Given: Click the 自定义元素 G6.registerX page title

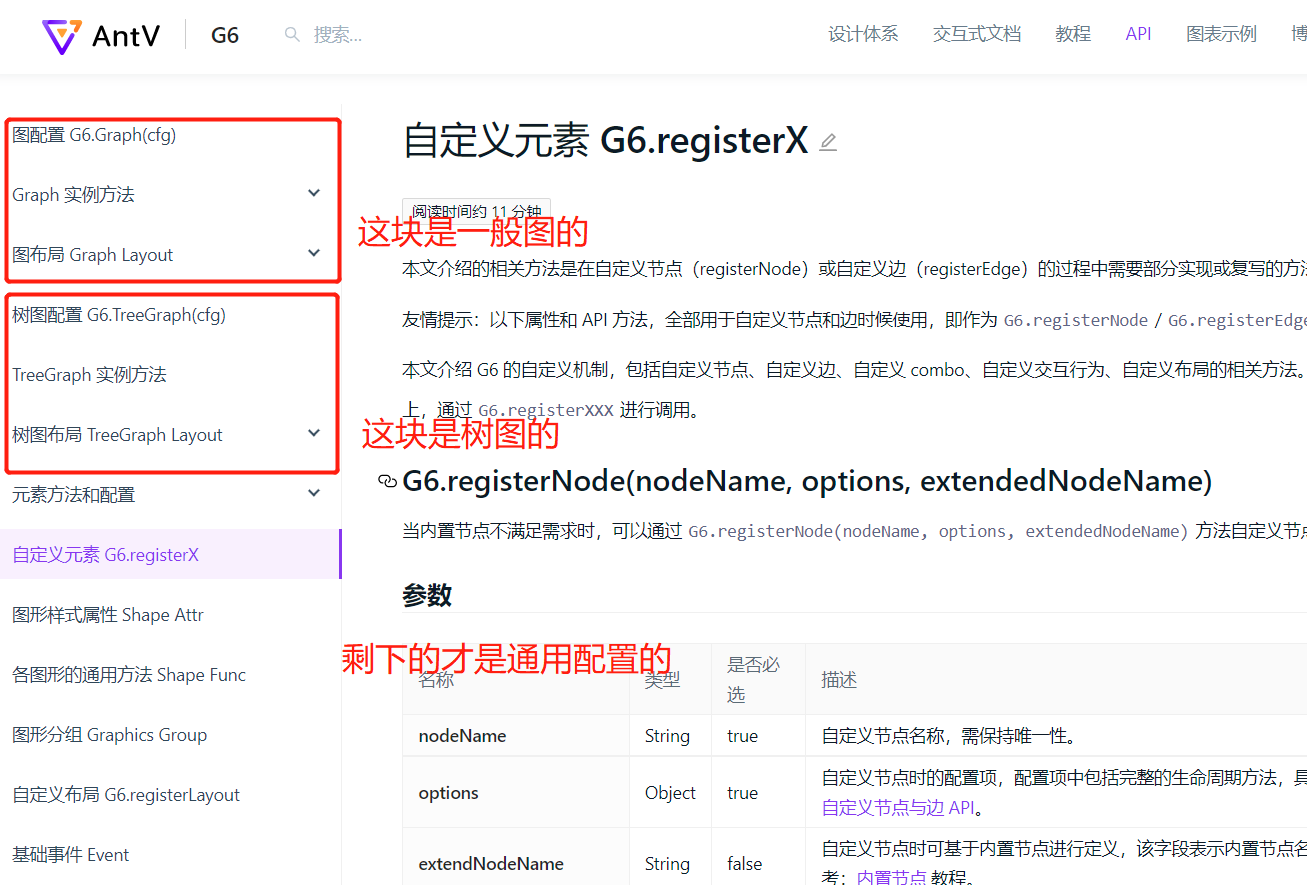Looking at the screenshot, I should (x=605, y=141).
